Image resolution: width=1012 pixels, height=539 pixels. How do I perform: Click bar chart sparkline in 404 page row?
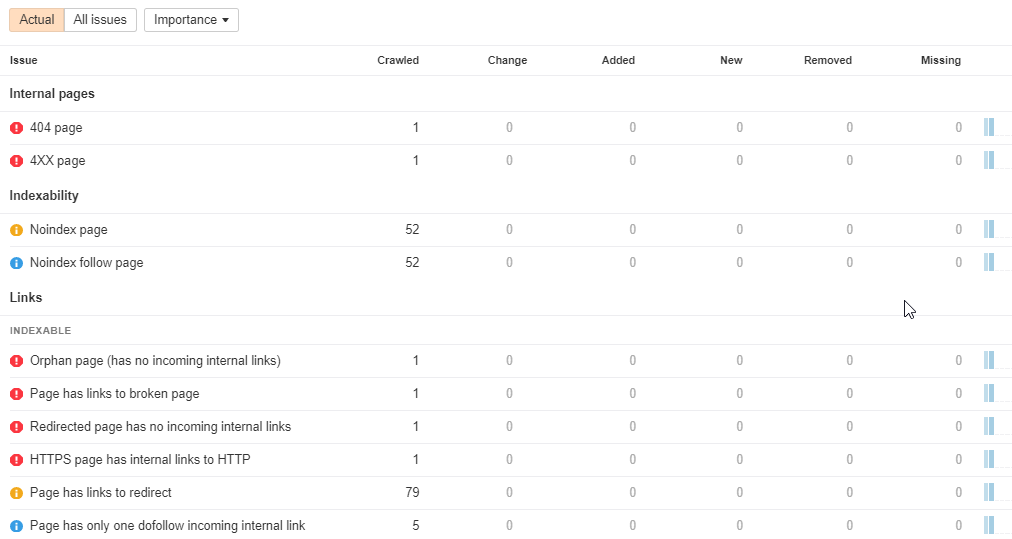coord(988,127)
